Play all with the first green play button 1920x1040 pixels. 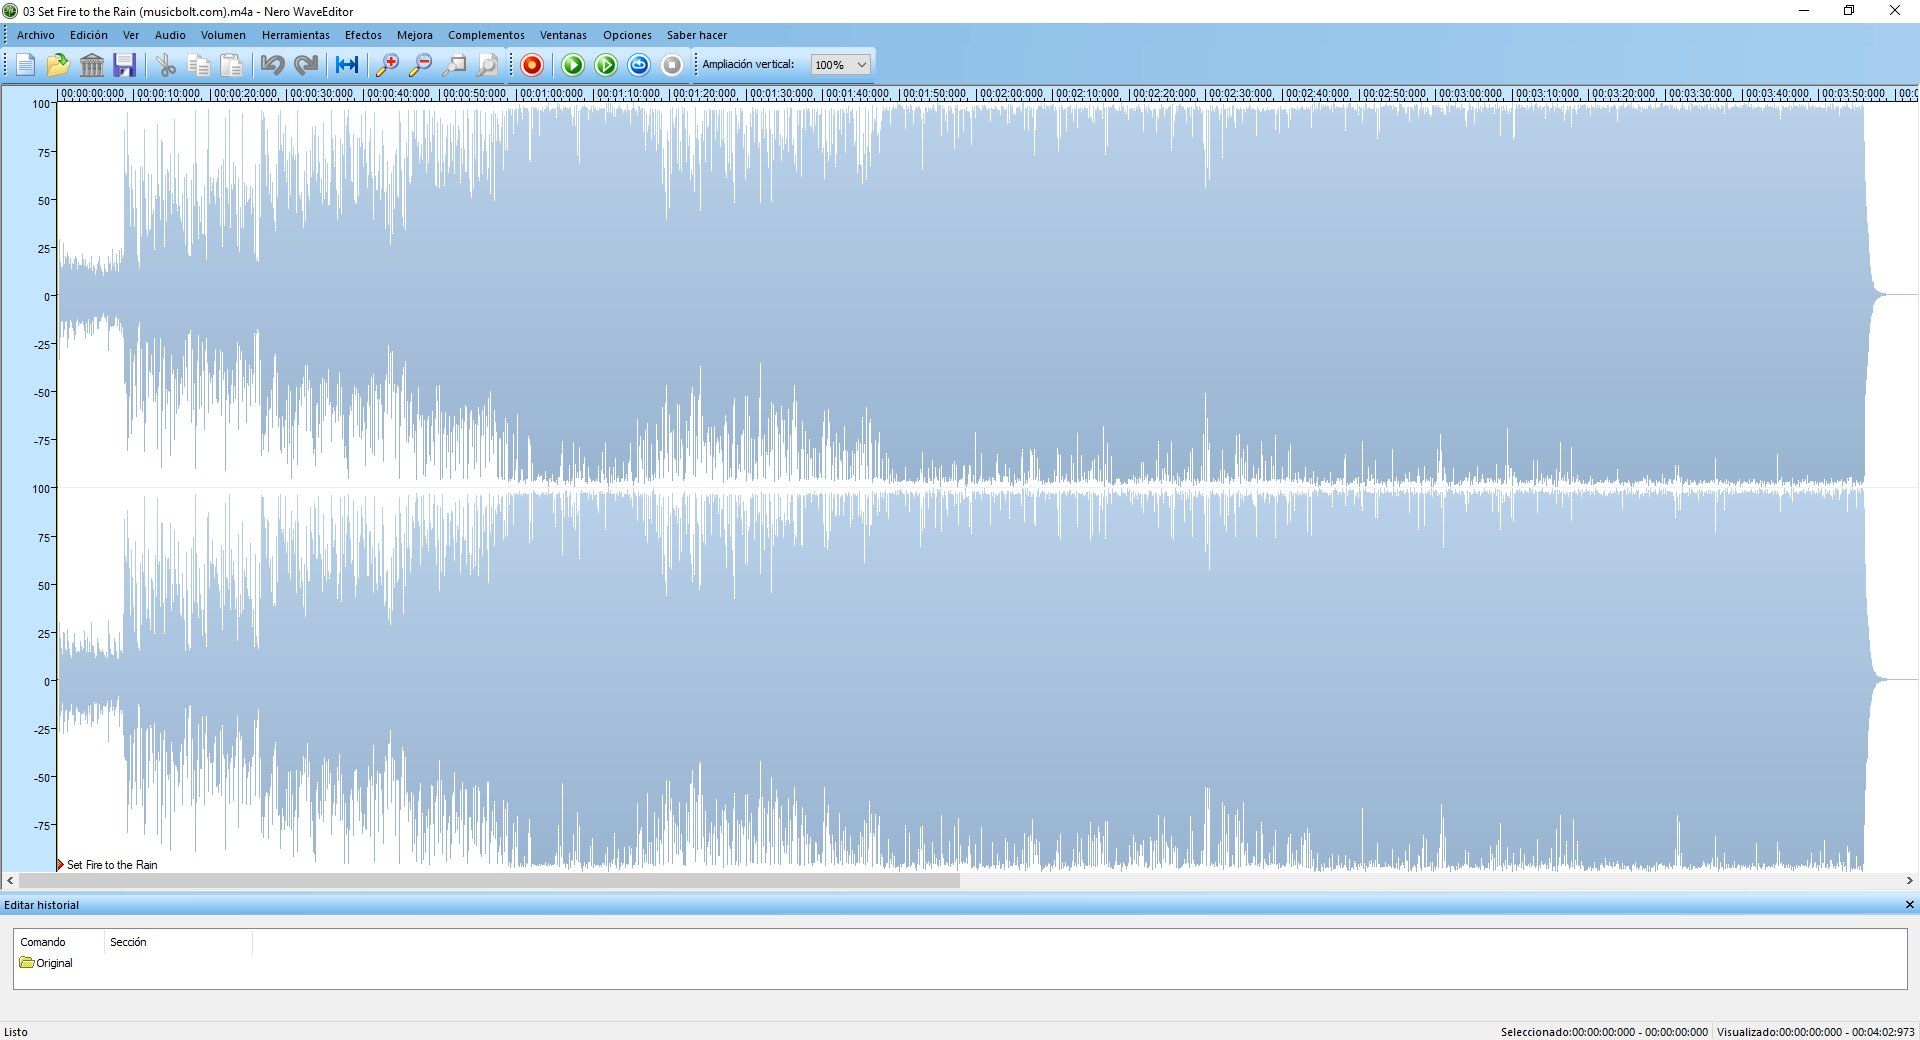(573, 65)
